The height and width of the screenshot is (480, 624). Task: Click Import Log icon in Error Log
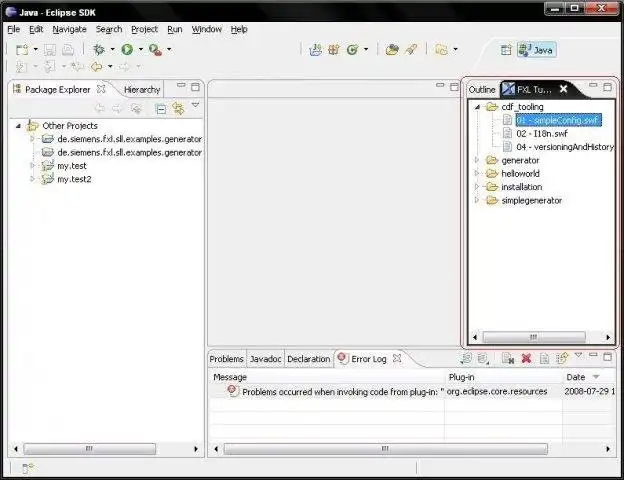(x=484, y=359)
